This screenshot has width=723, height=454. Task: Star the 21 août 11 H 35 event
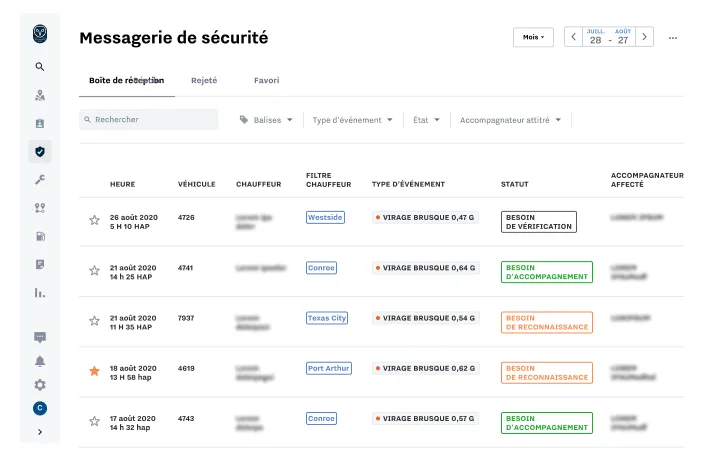point(95,321)
